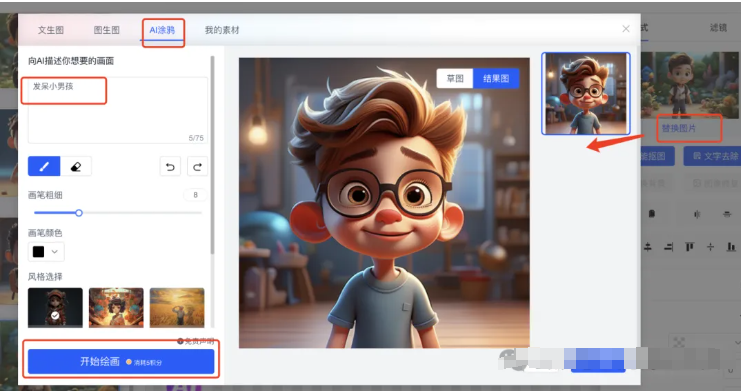Click center-cross align icon in background panel
Image resolution: width=741 pixels, height=391 pixels.
[x=710, y=247]
